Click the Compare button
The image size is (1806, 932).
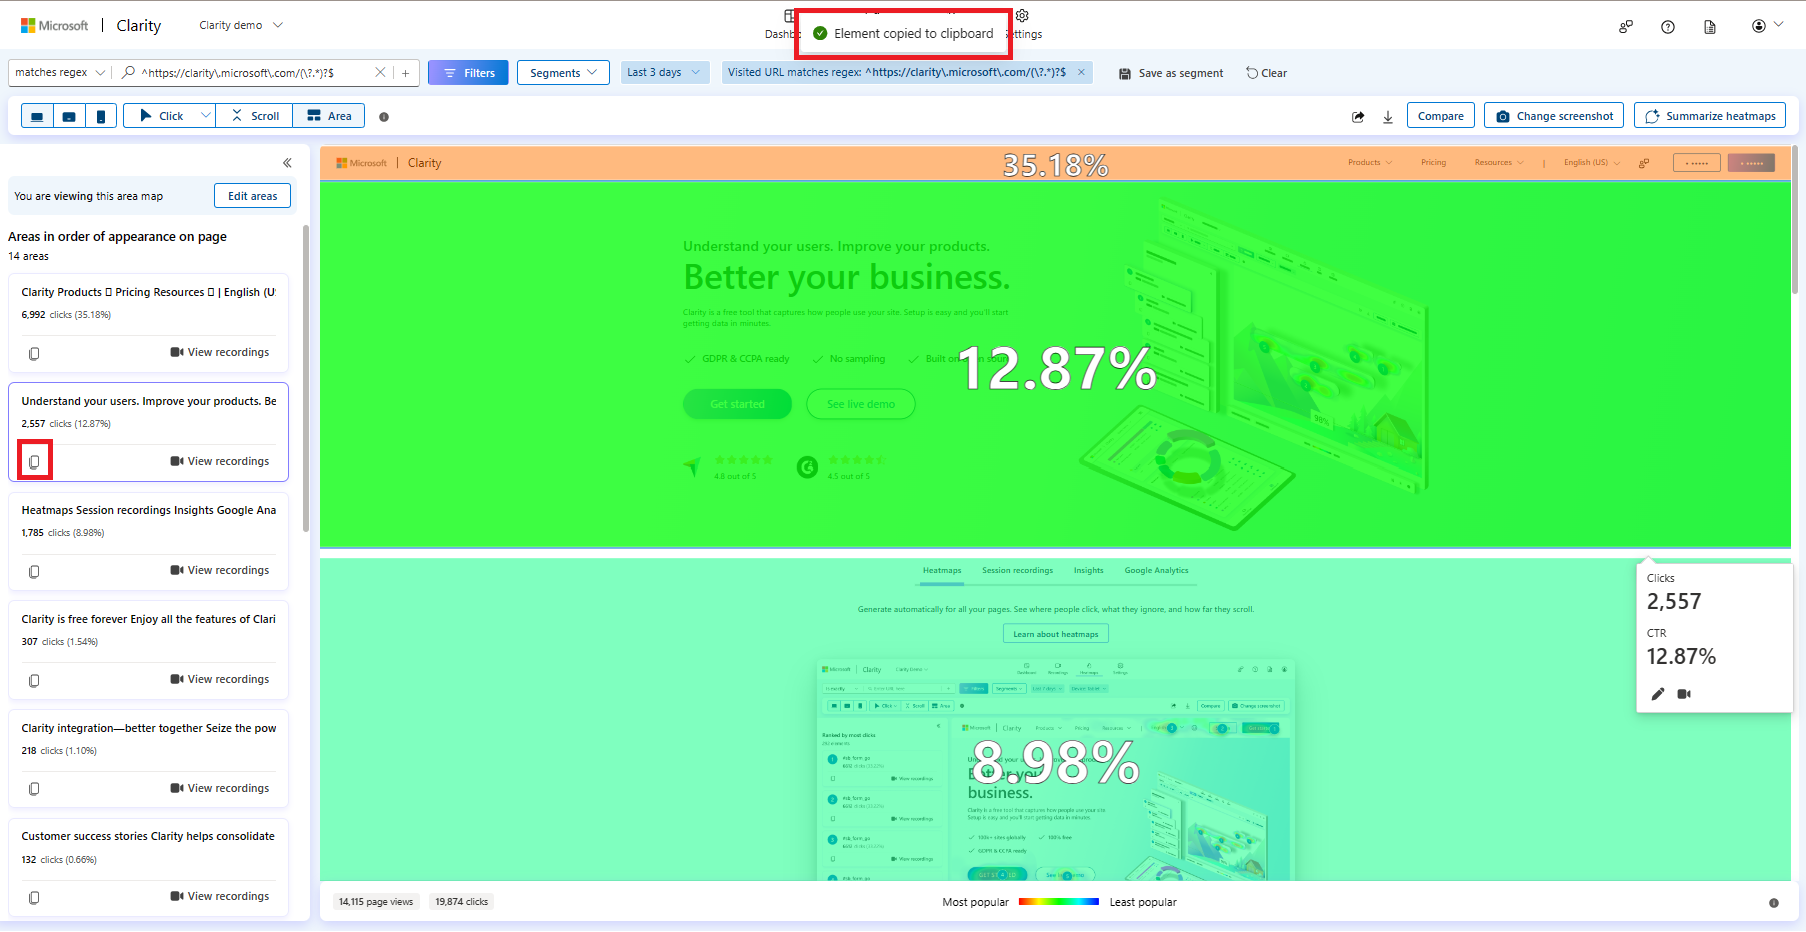[1440, 116]
